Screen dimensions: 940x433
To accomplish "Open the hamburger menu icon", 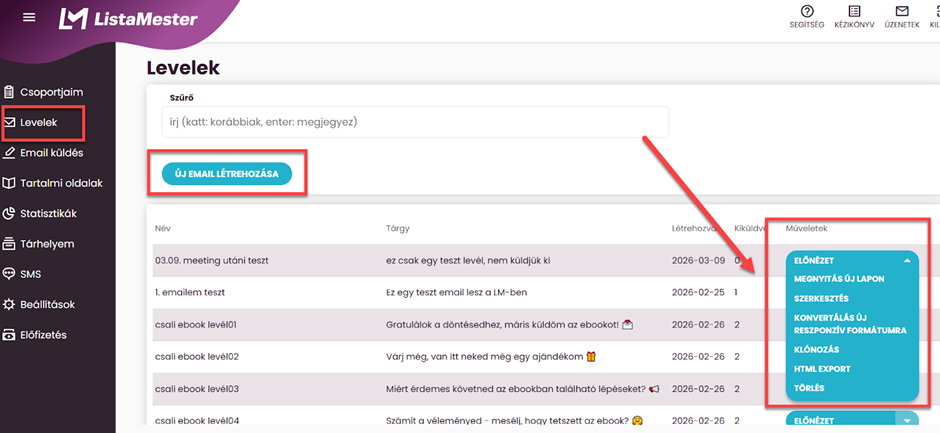I will [x=29, y=18].
